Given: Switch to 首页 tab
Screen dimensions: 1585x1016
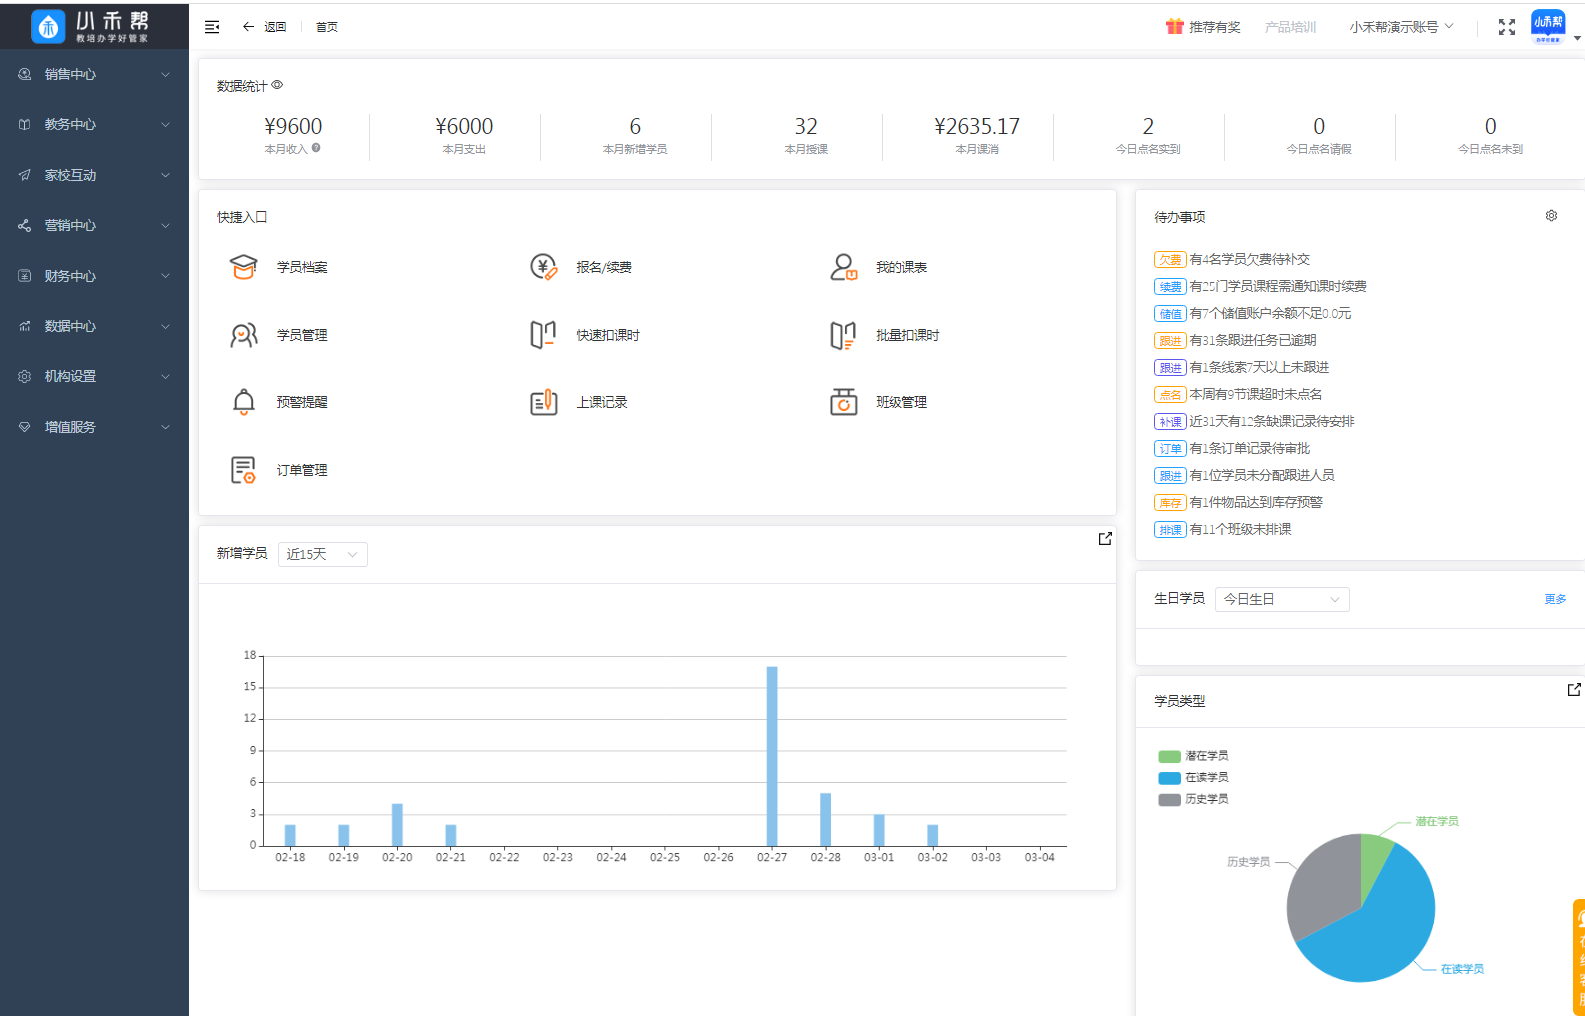Looking at the screenshot, I should (x=327, y=27).
